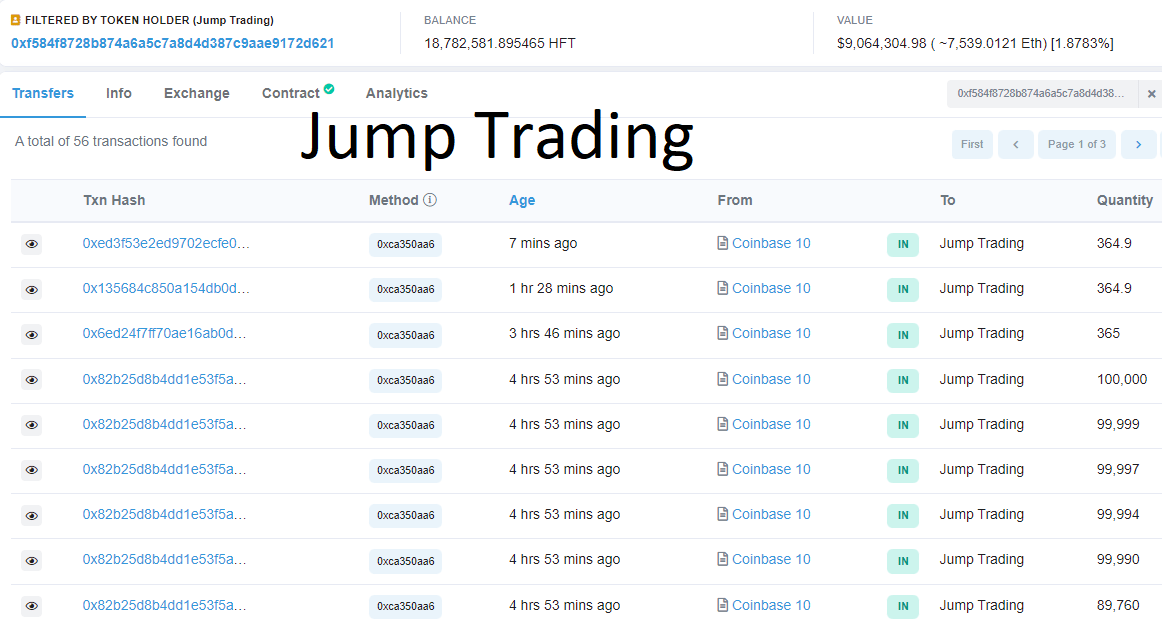Select Jump Trading in the 99,990 row
This screenshot has height=628, width=1162.
pyautogui.click(x=982, y=560)
